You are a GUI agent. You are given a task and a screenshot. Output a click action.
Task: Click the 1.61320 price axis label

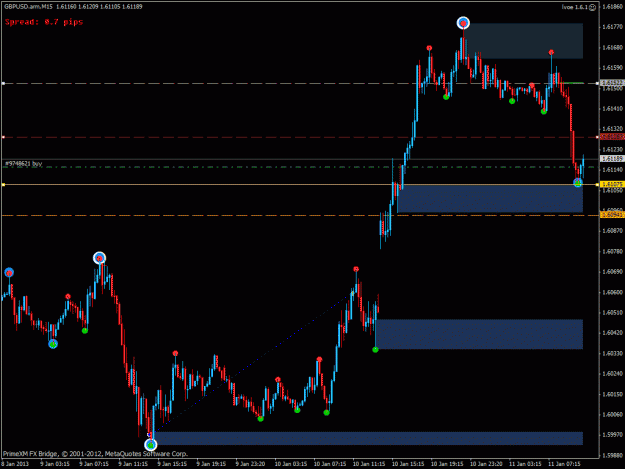pos(612,129)
